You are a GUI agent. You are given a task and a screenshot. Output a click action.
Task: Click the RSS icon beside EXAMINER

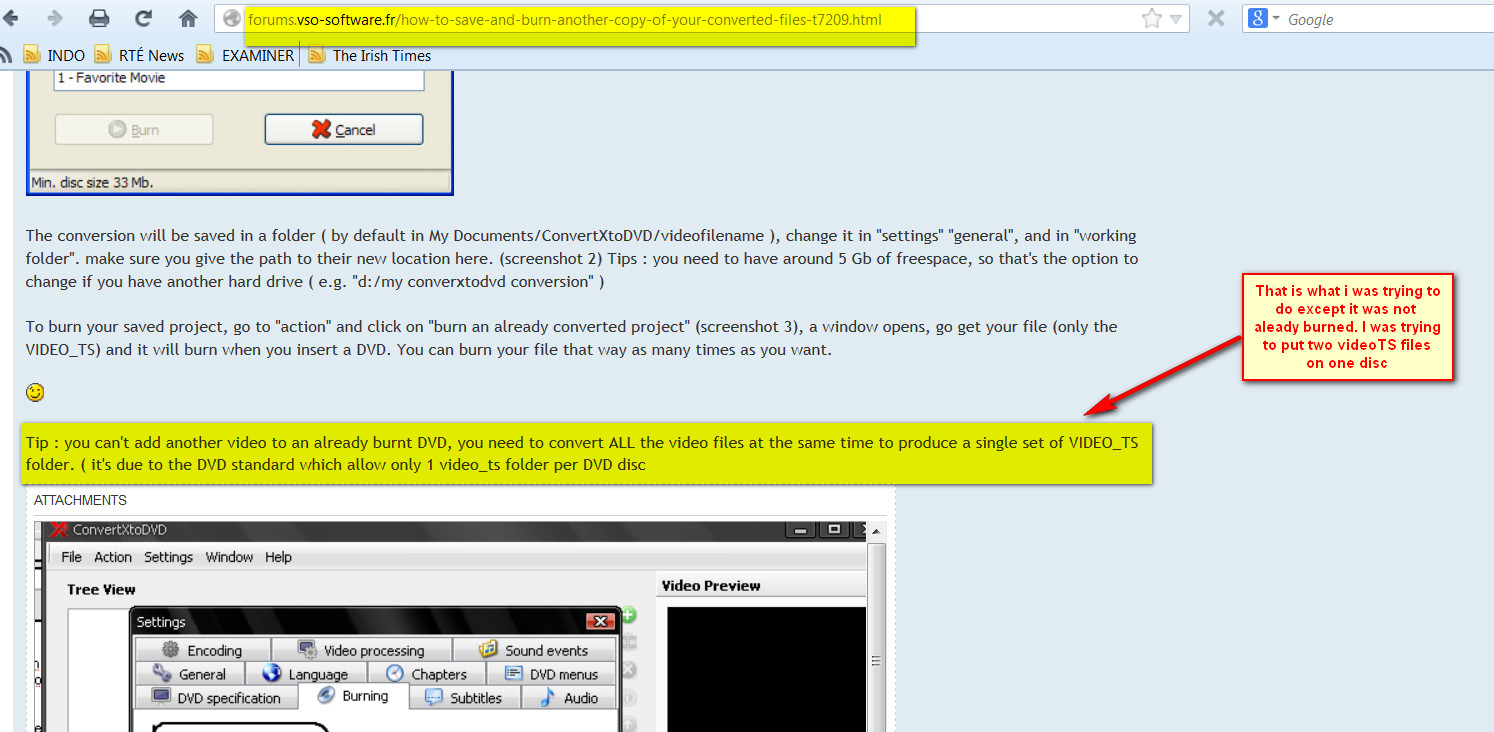(x=205, y=55)
